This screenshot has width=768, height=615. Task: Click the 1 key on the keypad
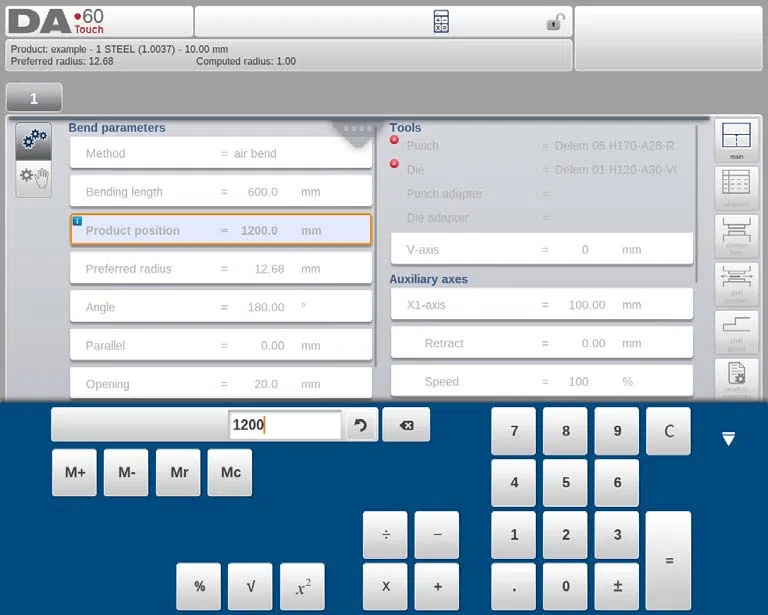pyautogui.click(x=514, y=534)
